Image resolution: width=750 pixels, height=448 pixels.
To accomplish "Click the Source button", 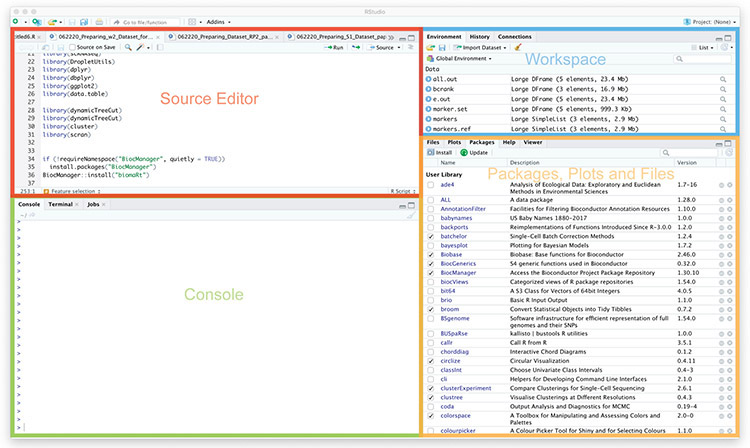I will [x=381, y=47].
